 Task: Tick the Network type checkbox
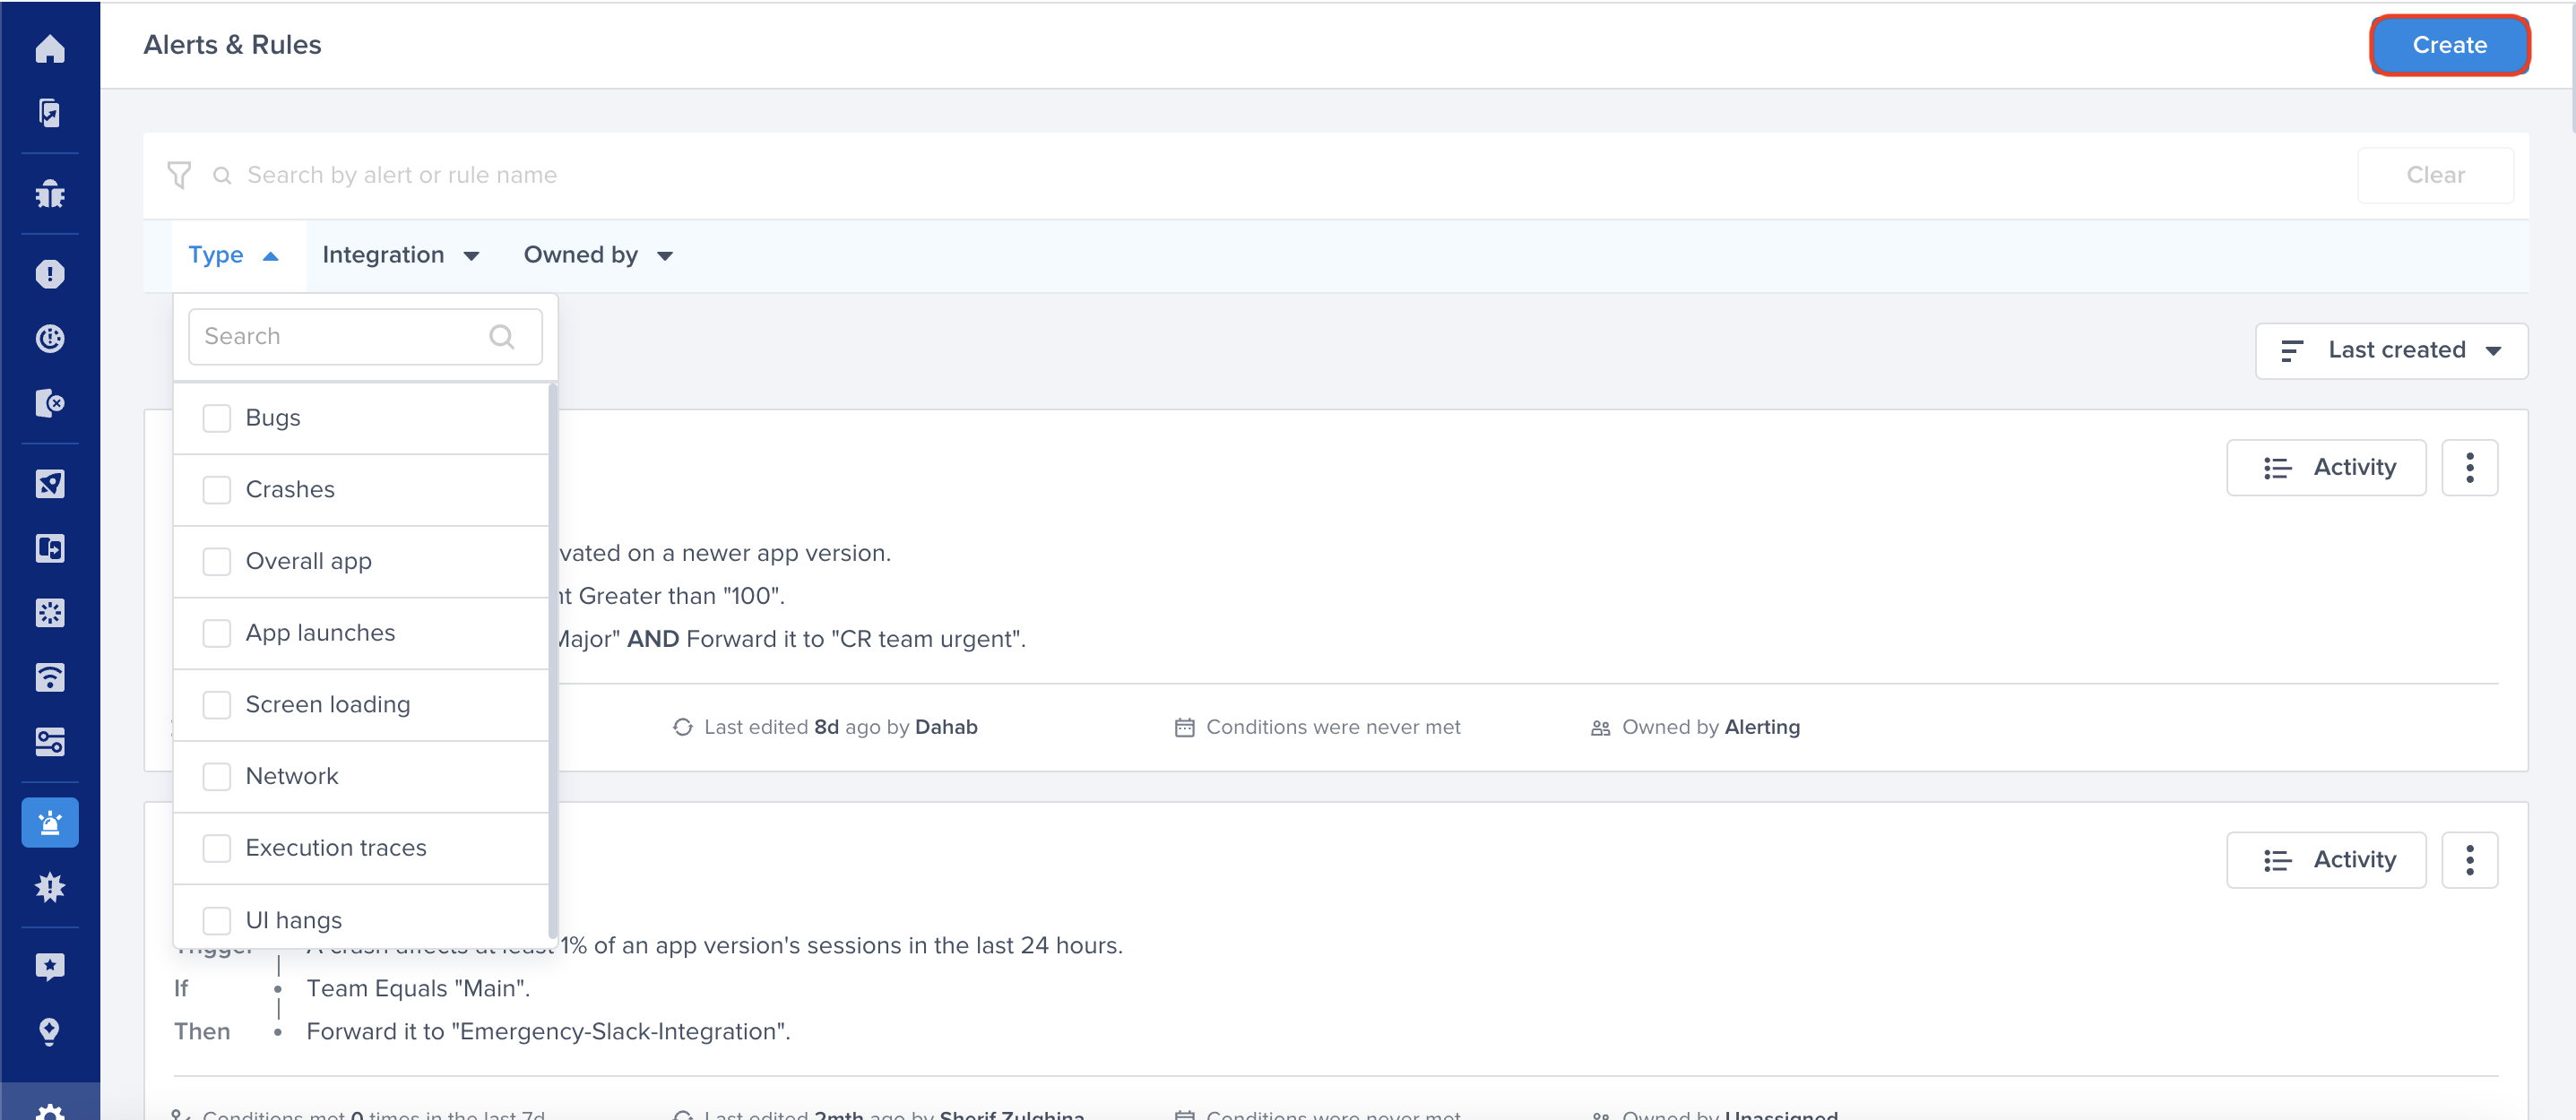(x=217, y=776)
